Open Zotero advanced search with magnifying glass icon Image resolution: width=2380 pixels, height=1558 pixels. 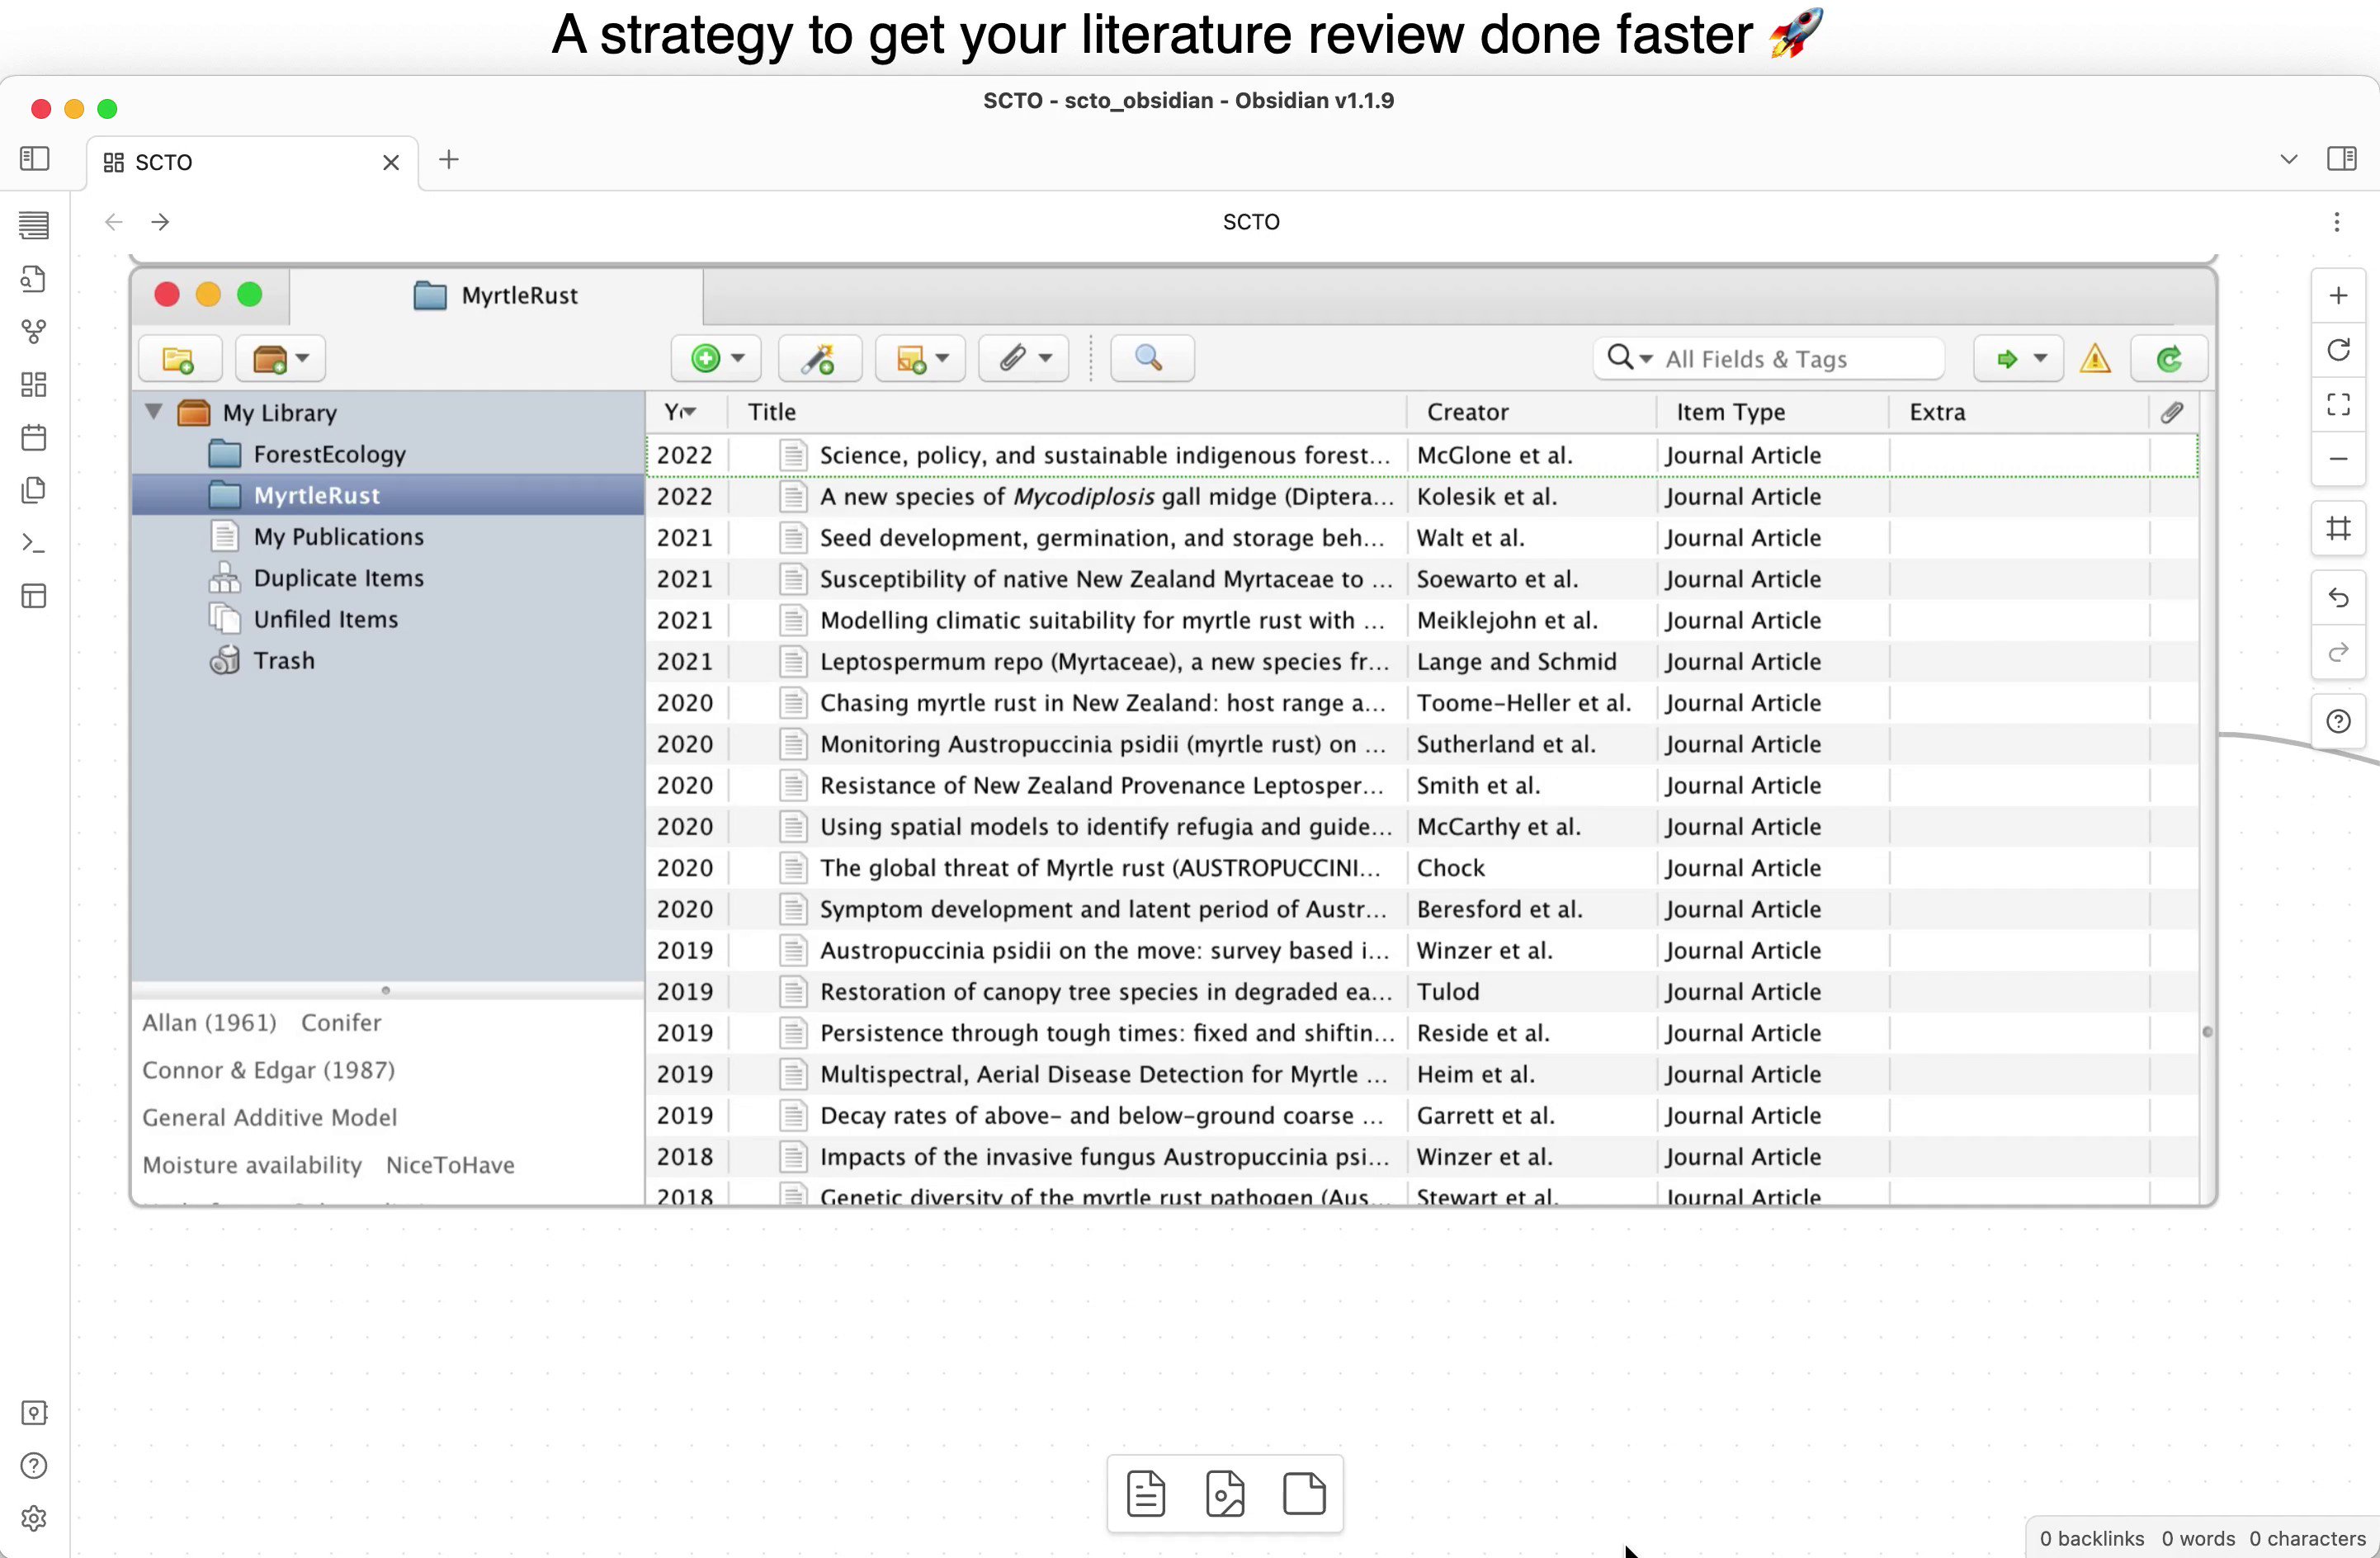pos(1151,358)
